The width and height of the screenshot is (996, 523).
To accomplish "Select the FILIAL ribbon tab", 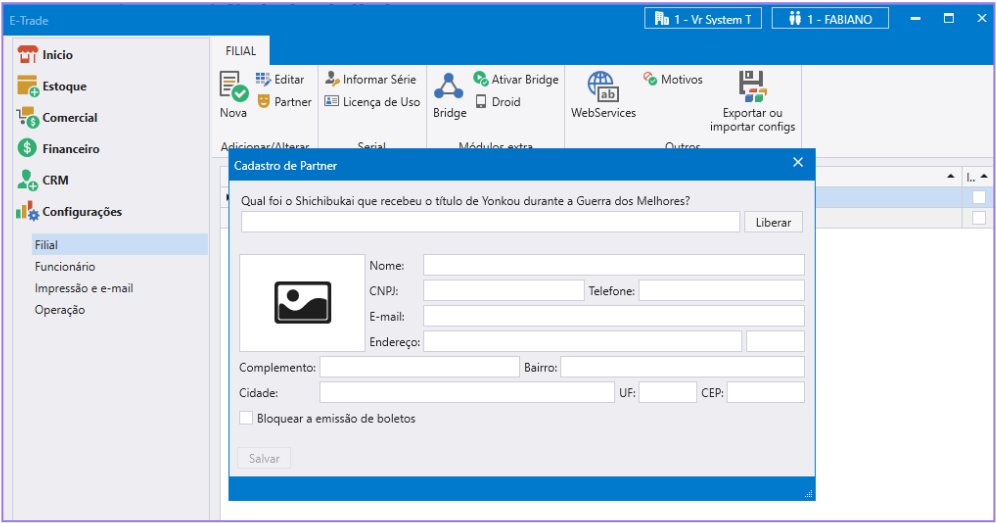I will click(x=240, y=51).
